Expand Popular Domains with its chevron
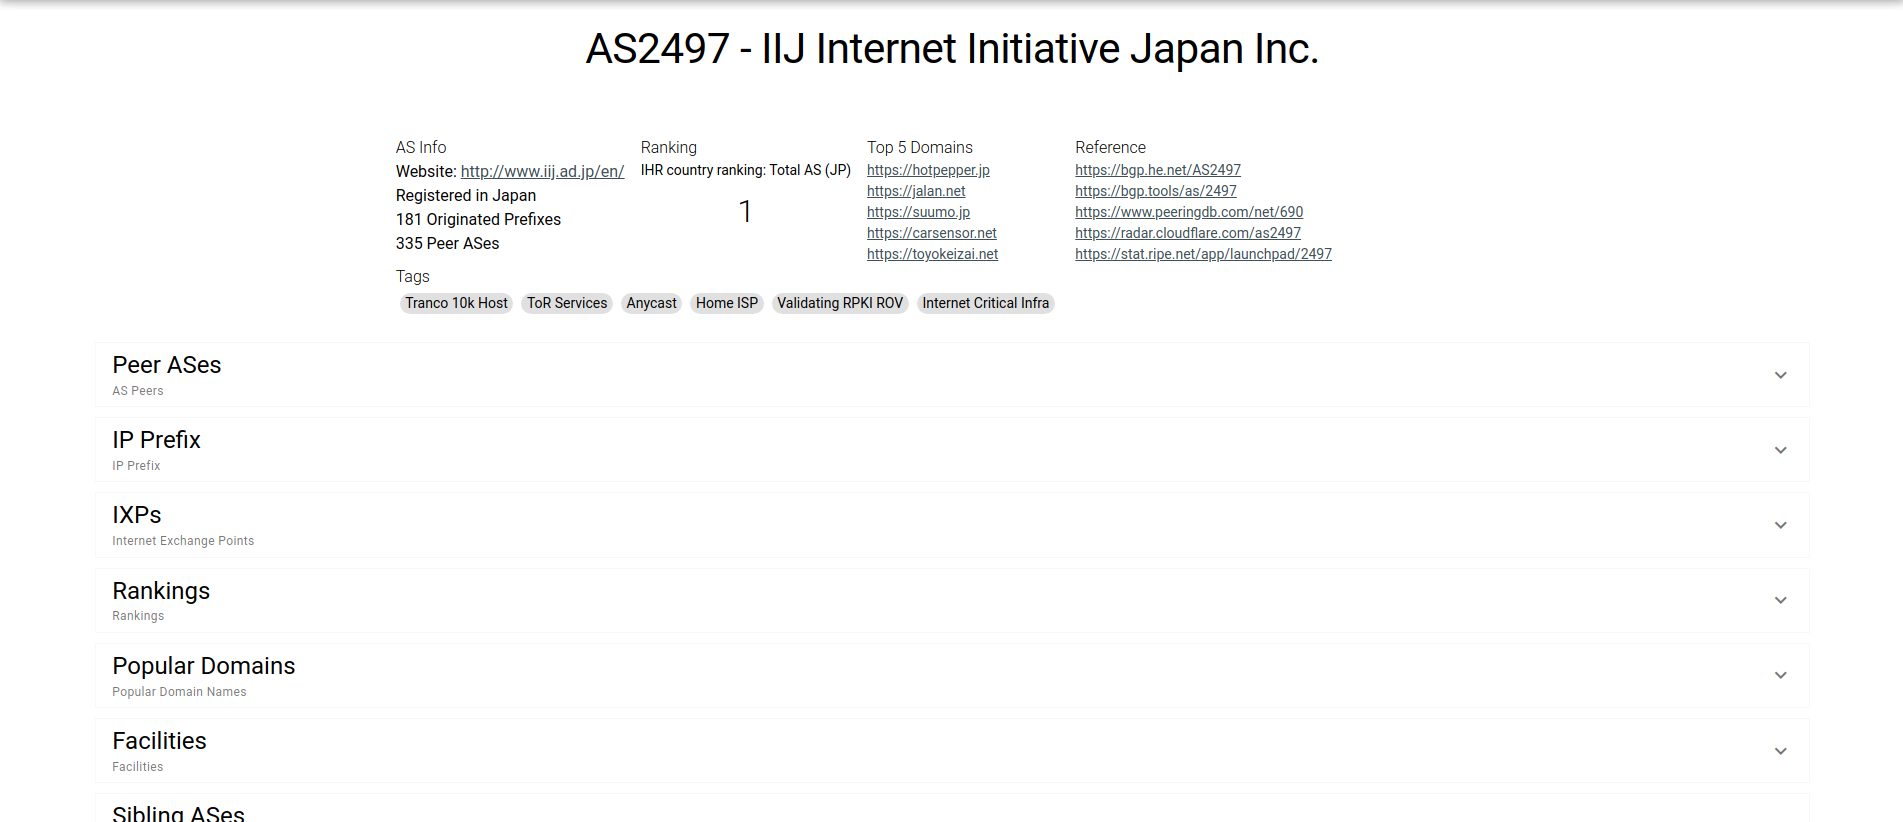The image size is (1903, 822). [1780, 675]
